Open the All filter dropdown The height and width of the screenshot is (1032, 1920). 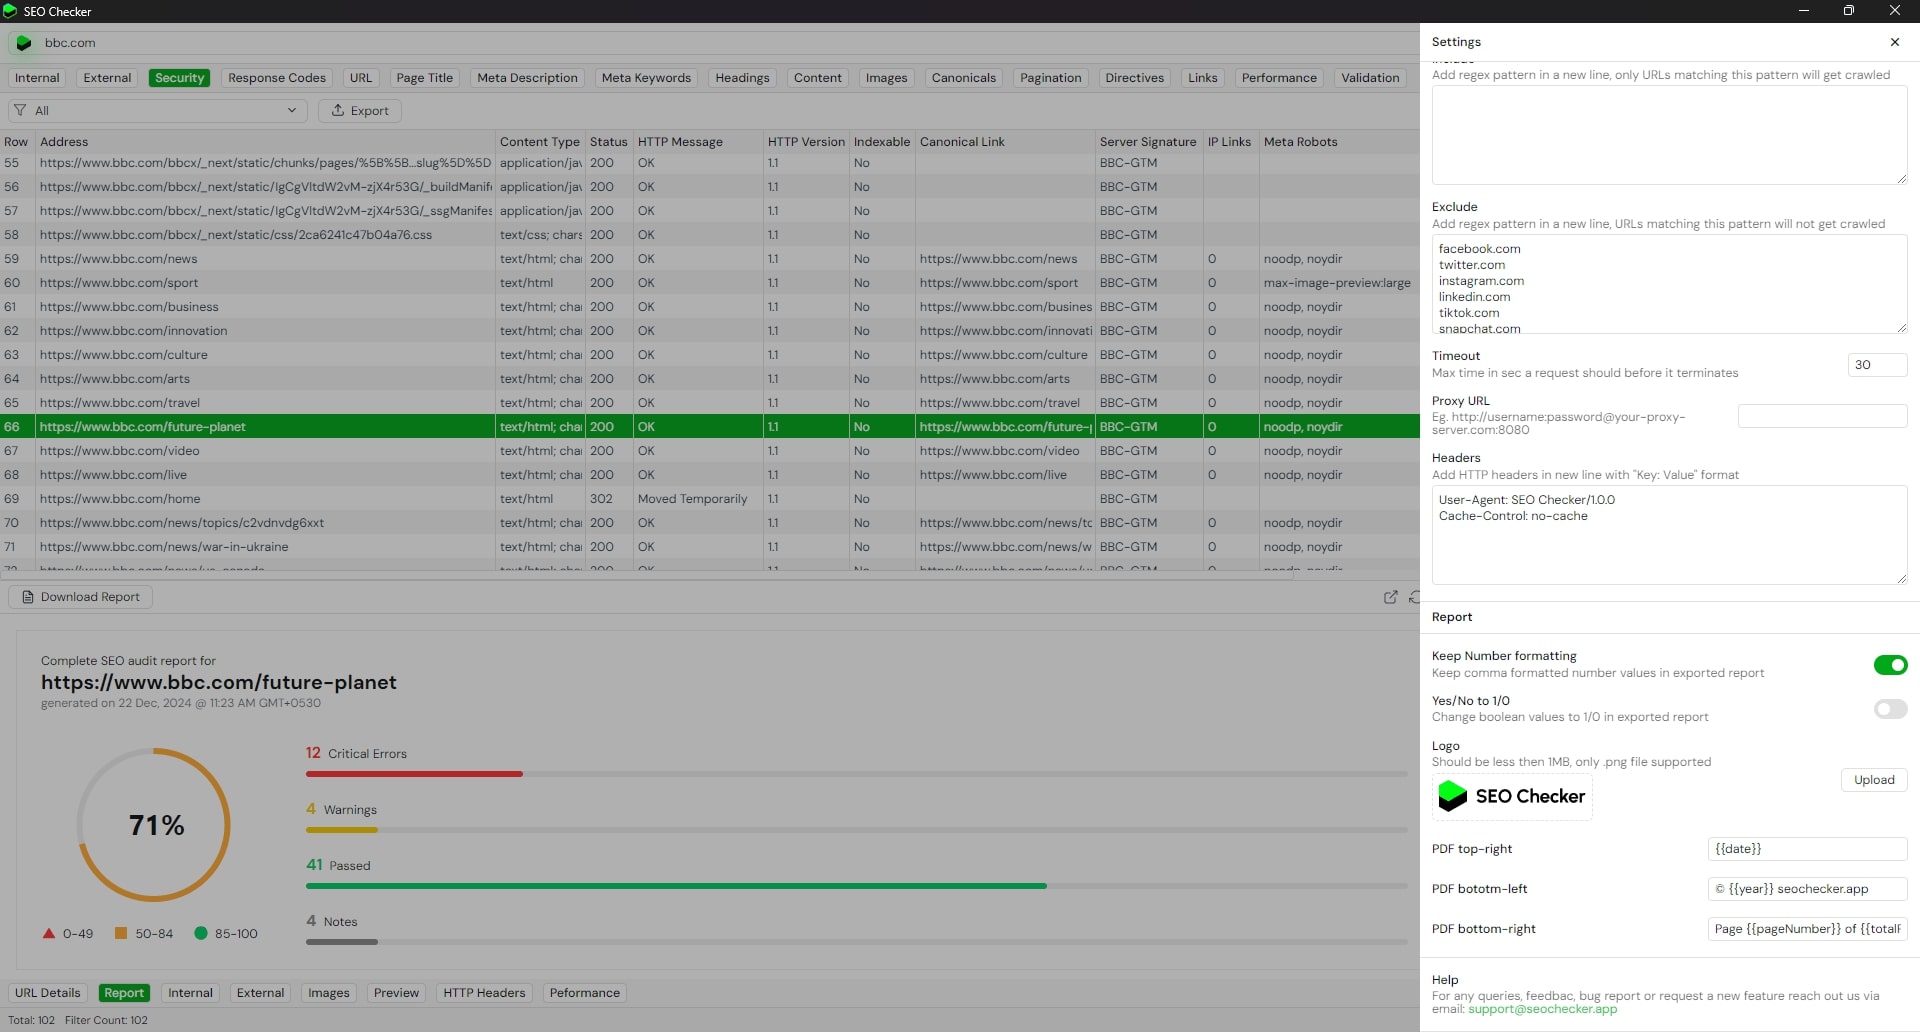(158, 110)
